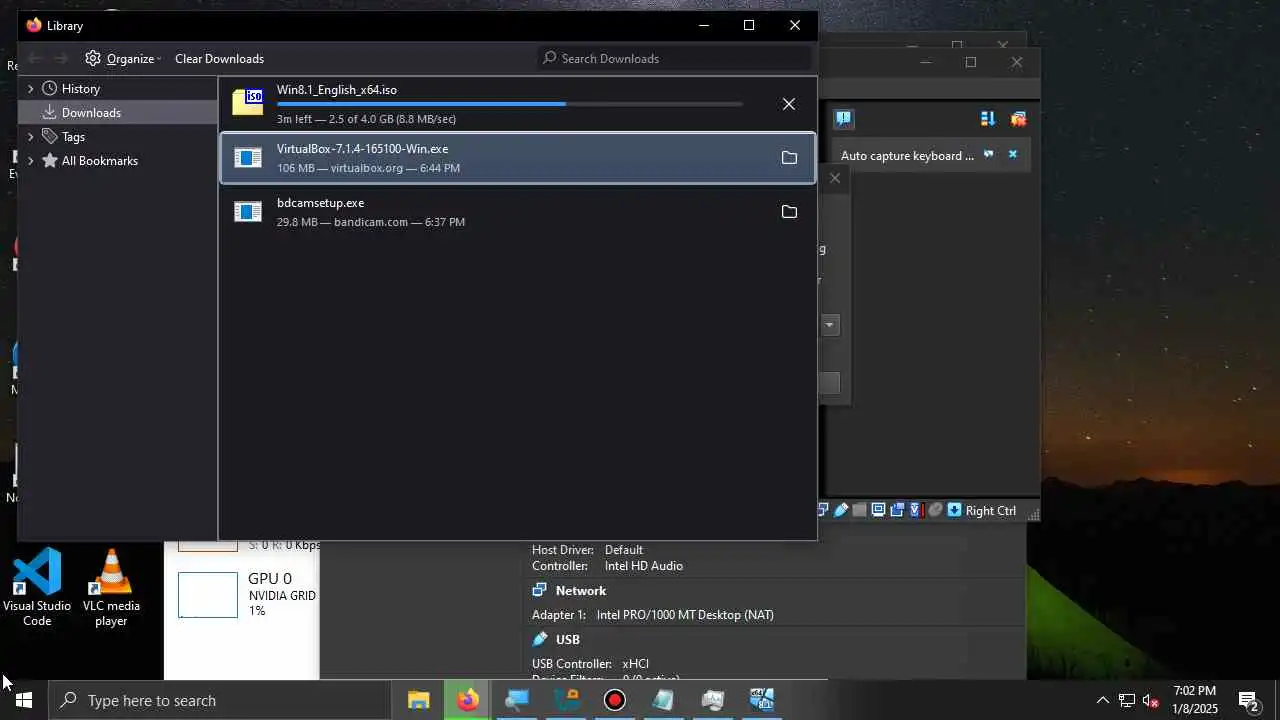
Task: Click the USB pen status icon in VirtualBox
Action: tap(841, 510)
